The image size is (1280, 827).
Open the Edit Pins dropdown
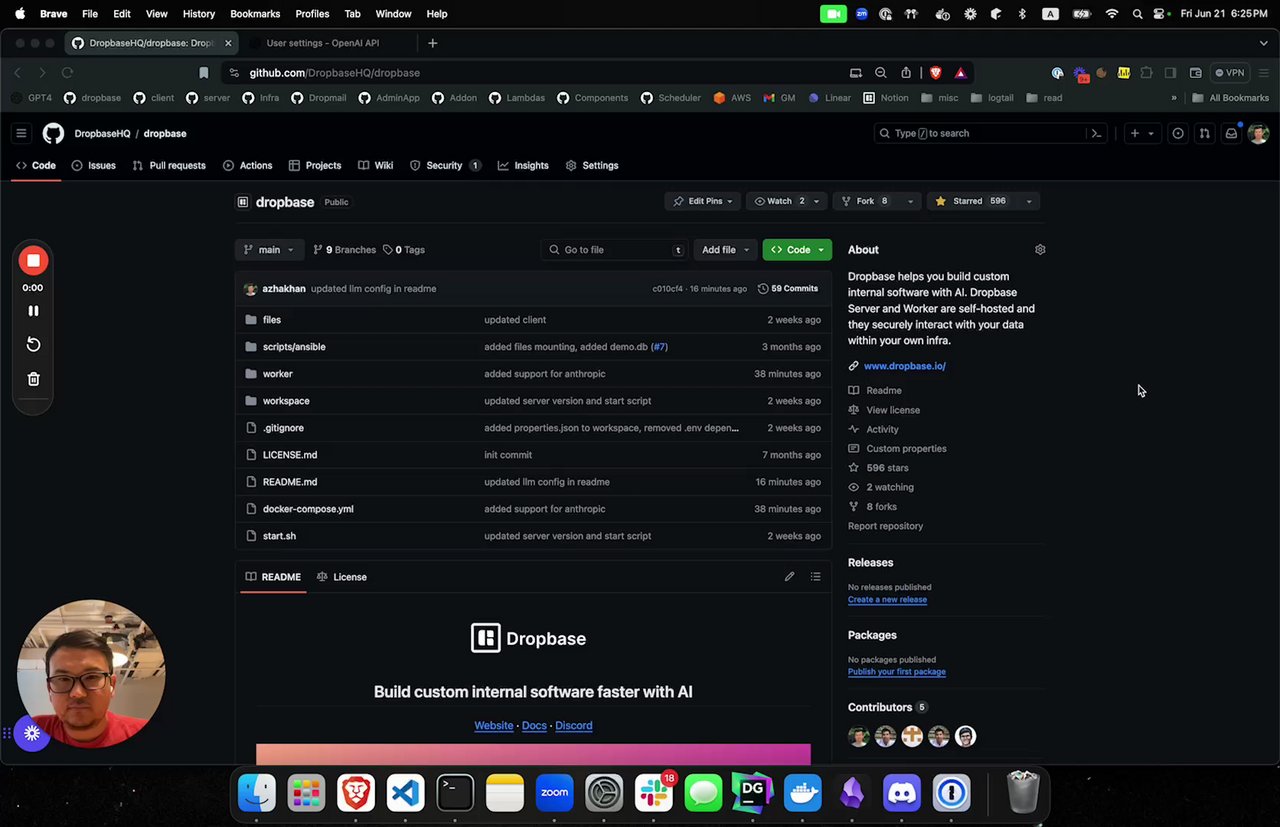(x=703, y=201)
